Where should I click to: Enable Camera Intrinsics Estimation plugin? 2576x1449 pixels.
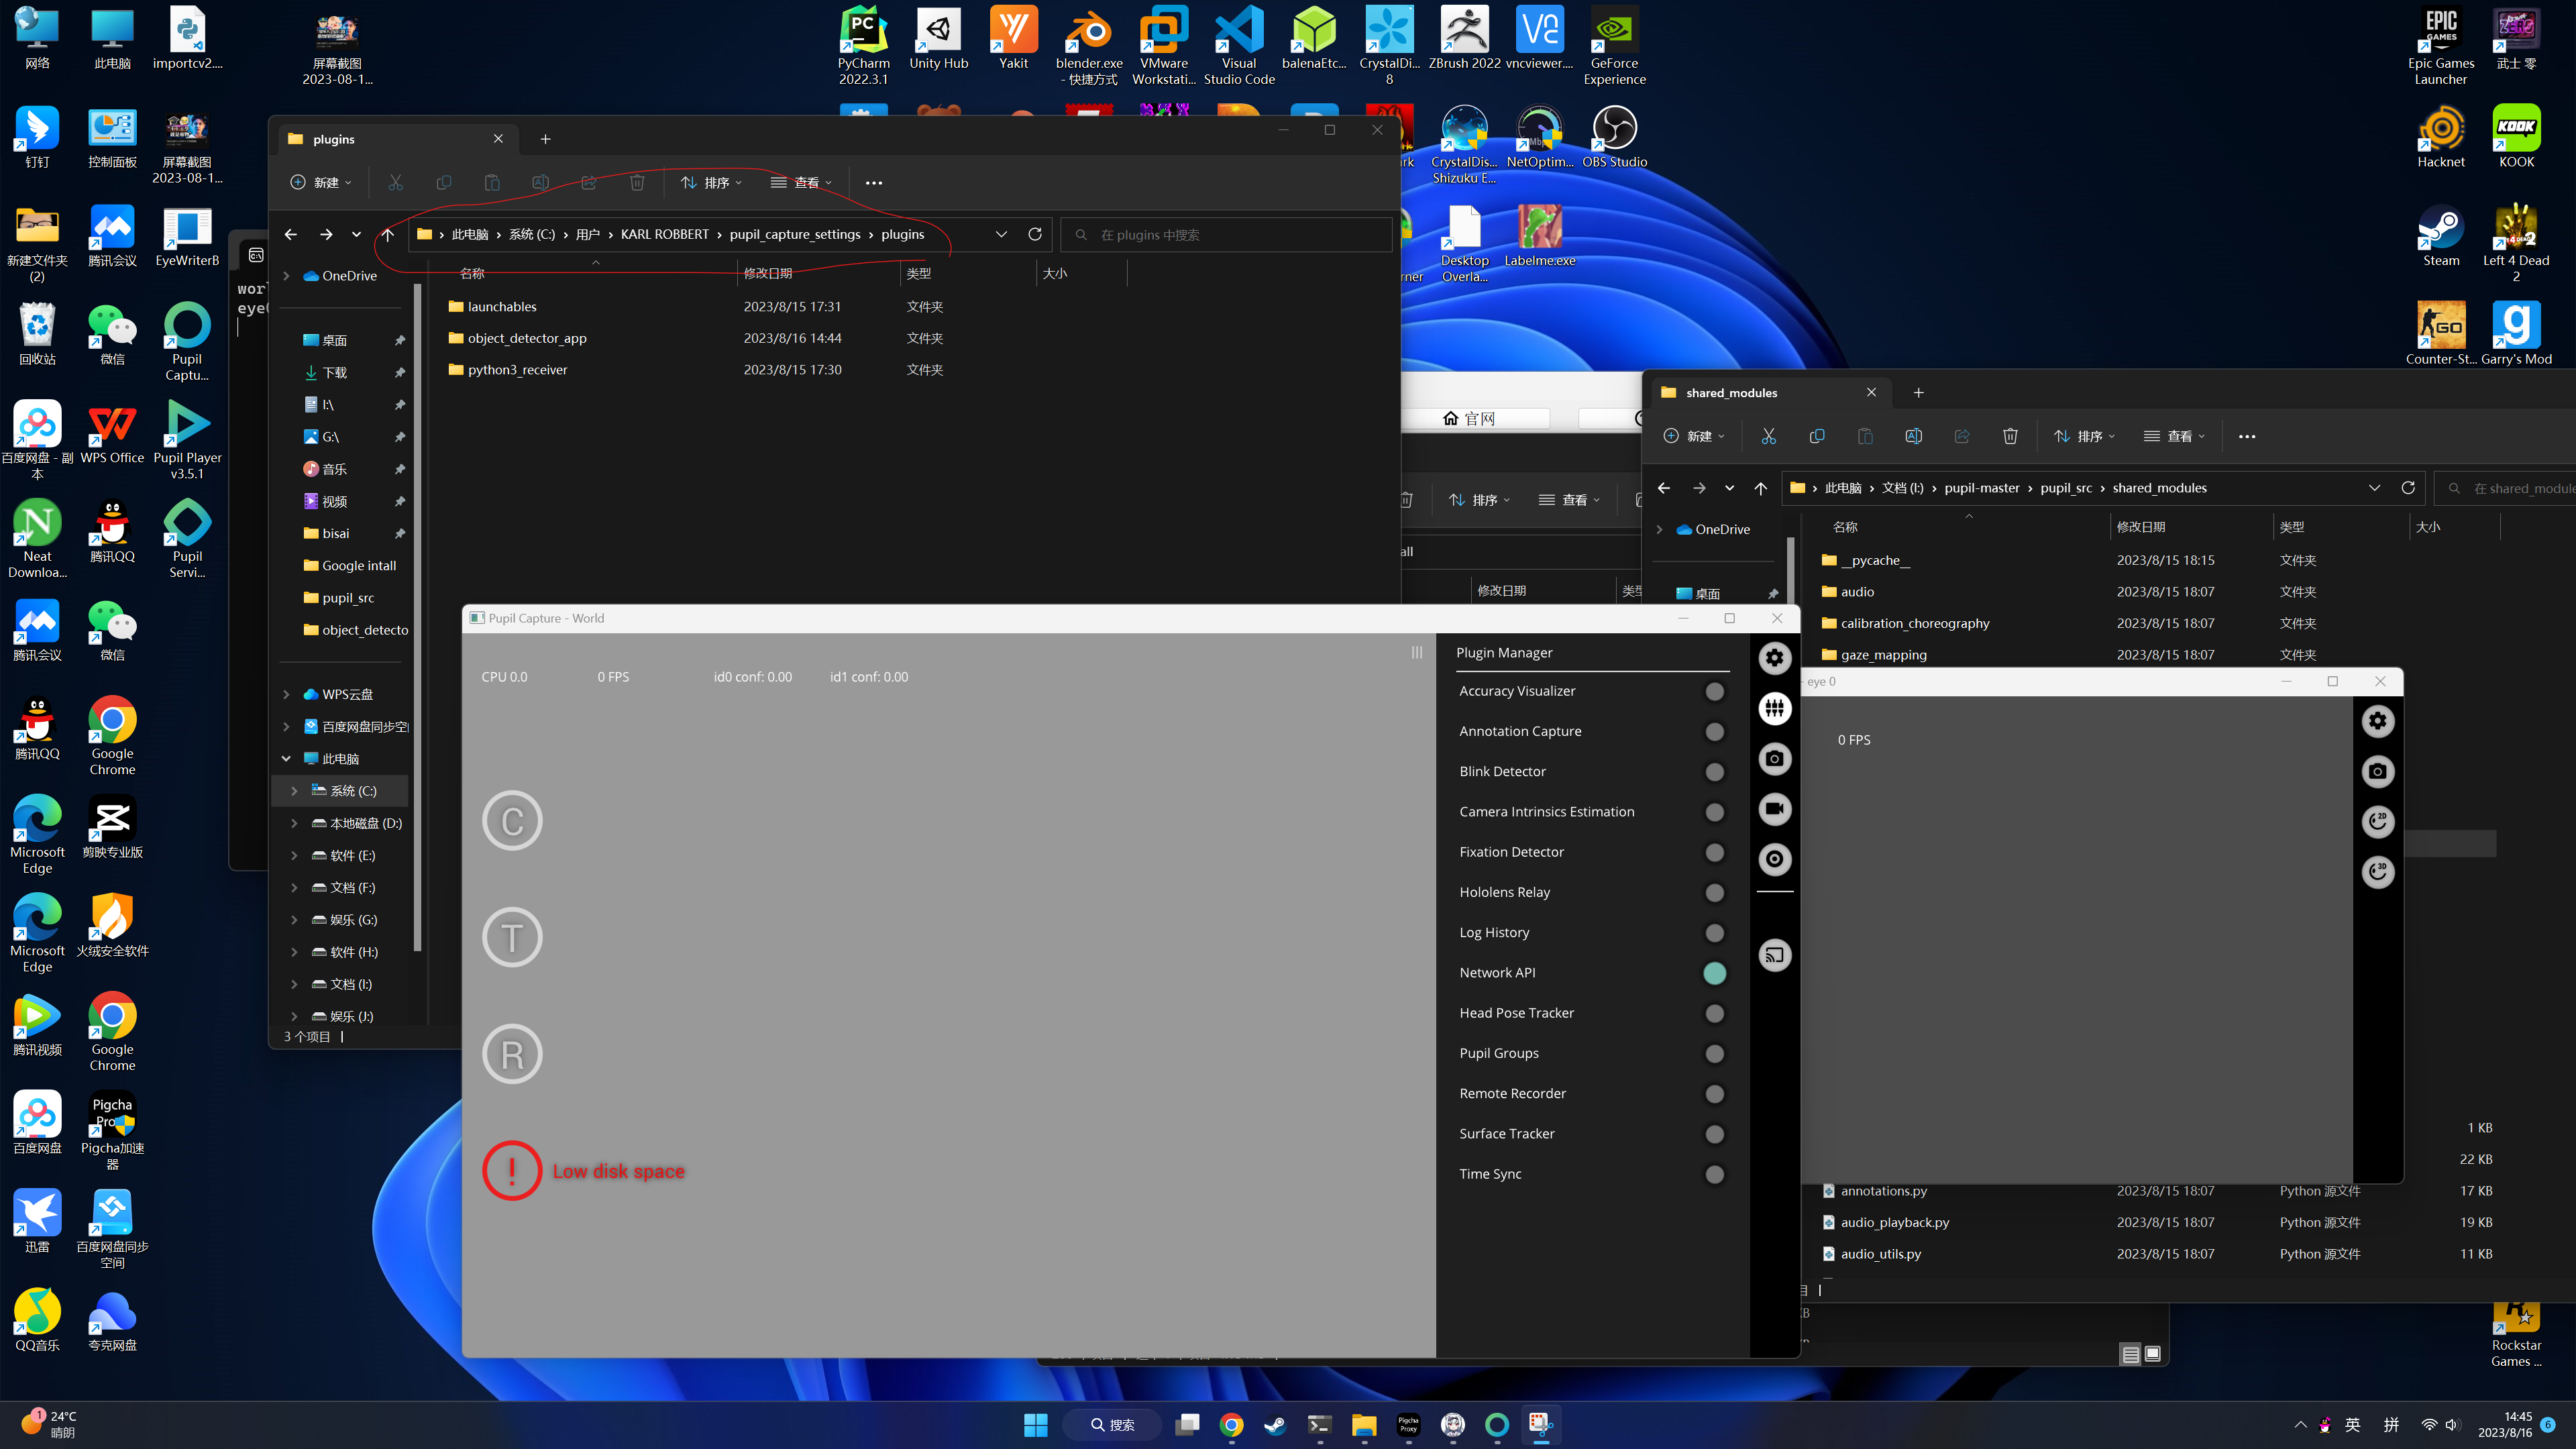tap(1714, 812)
